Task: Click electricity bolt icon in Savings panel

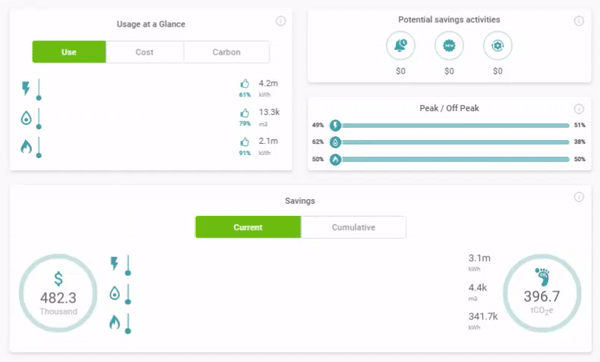Action: (114, 263)
